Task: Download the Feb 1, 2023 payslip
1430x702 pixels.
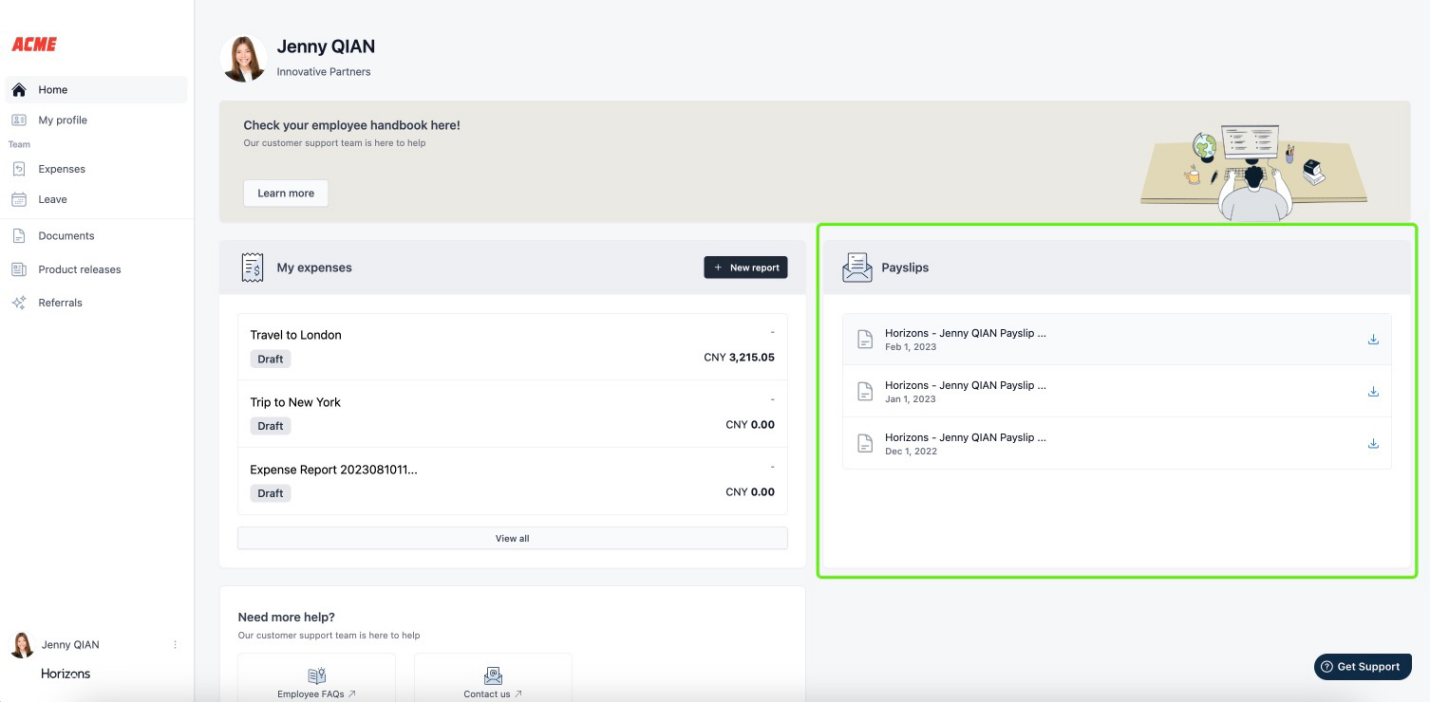Action: 1373,340
